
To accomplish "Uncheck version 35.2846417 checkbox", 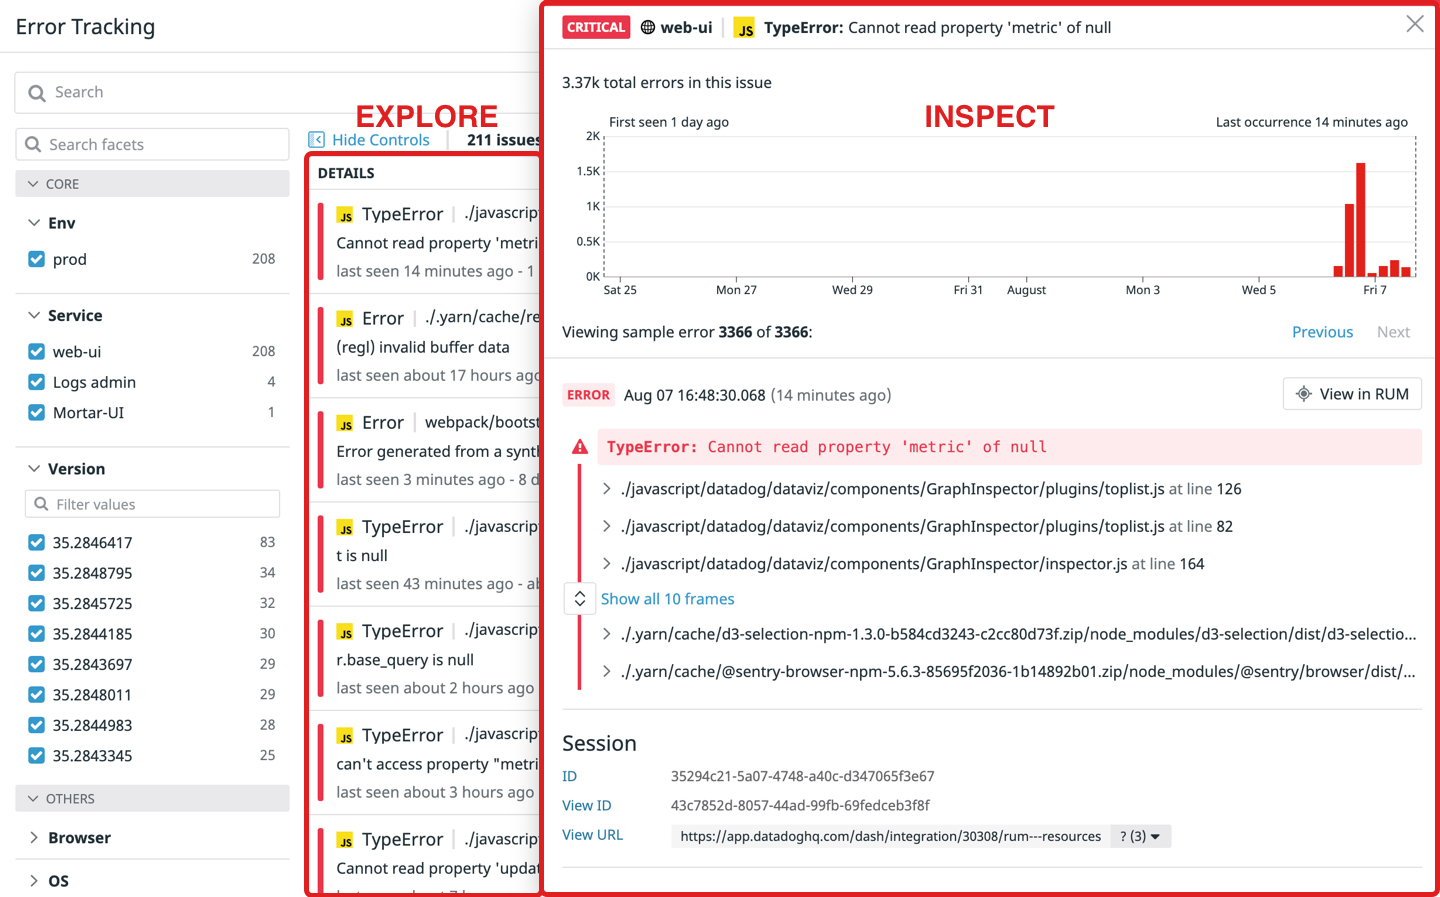I will 37,543.
